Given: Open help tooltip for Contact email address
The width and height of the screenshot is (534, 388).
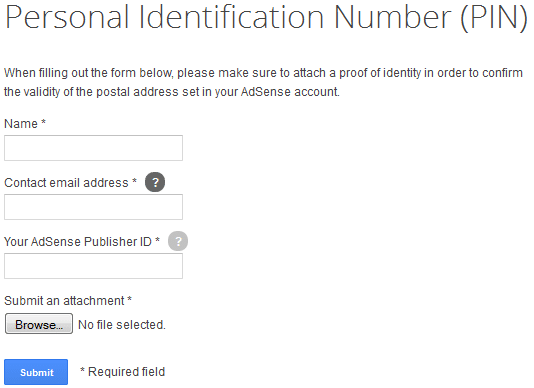Looking at the screenshot, I should tap(155, 182).
